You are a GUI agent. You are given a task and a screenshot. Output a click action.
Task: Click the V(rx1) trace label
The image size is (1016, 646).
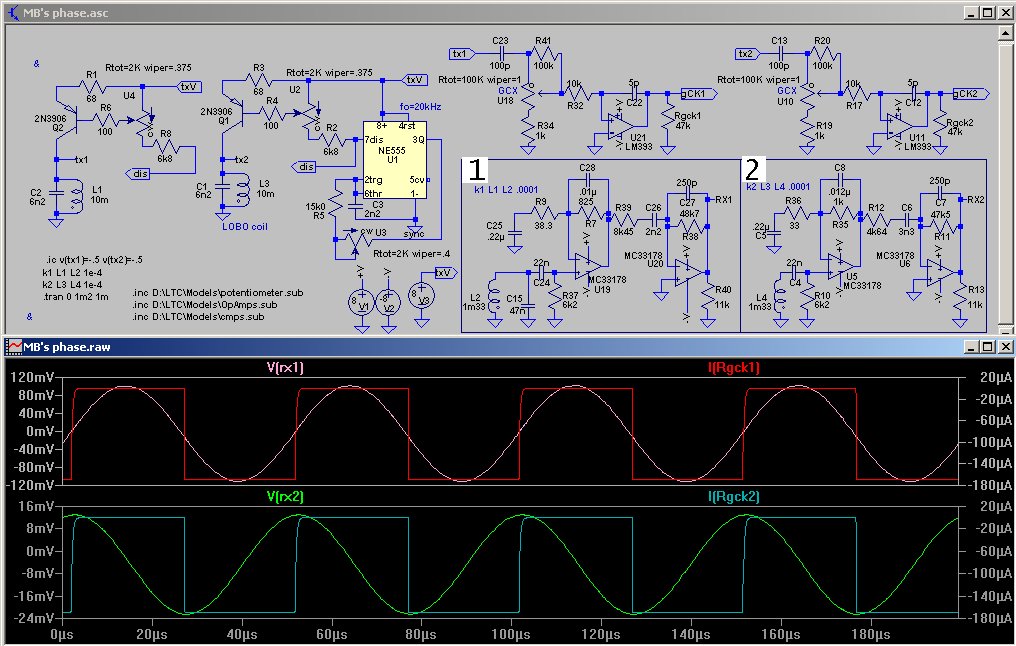pyautogui.click(x=286, y=368)
